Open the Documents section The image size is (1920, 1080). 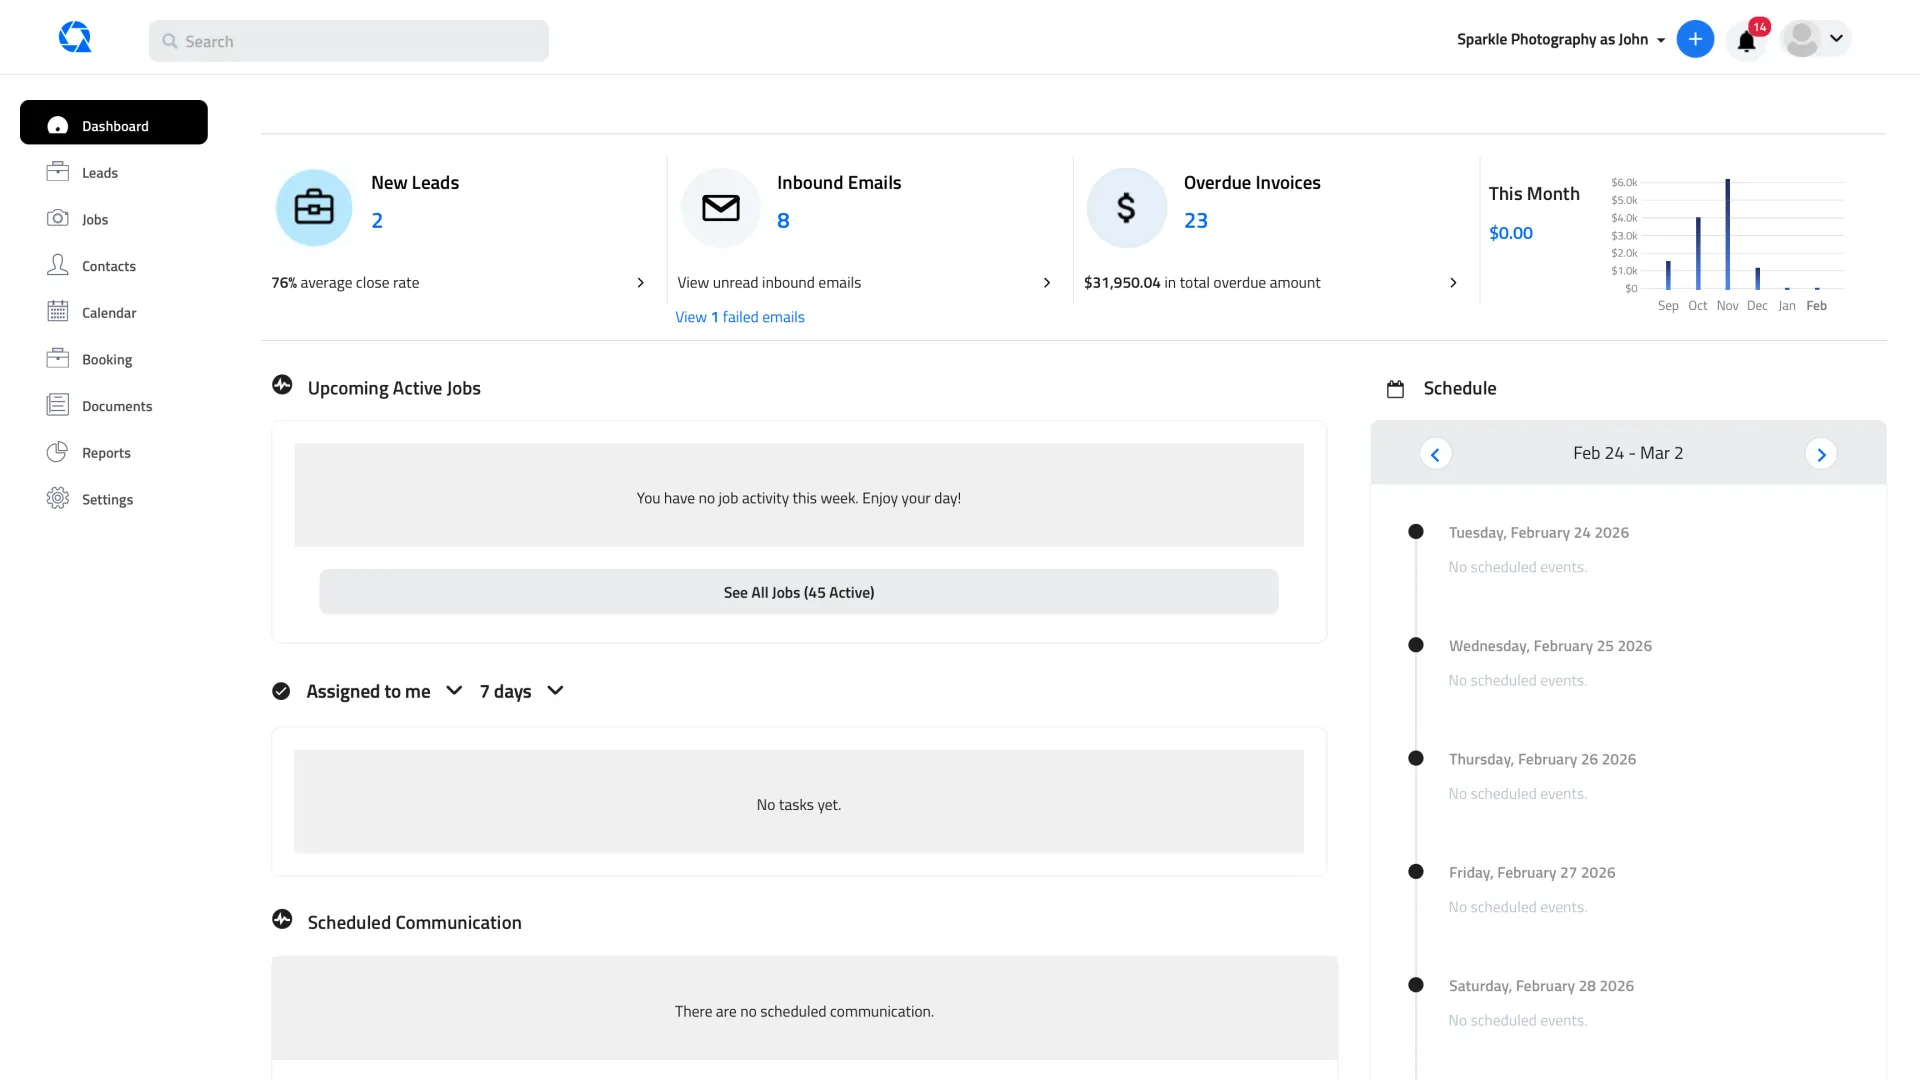[x=116, y=405]
